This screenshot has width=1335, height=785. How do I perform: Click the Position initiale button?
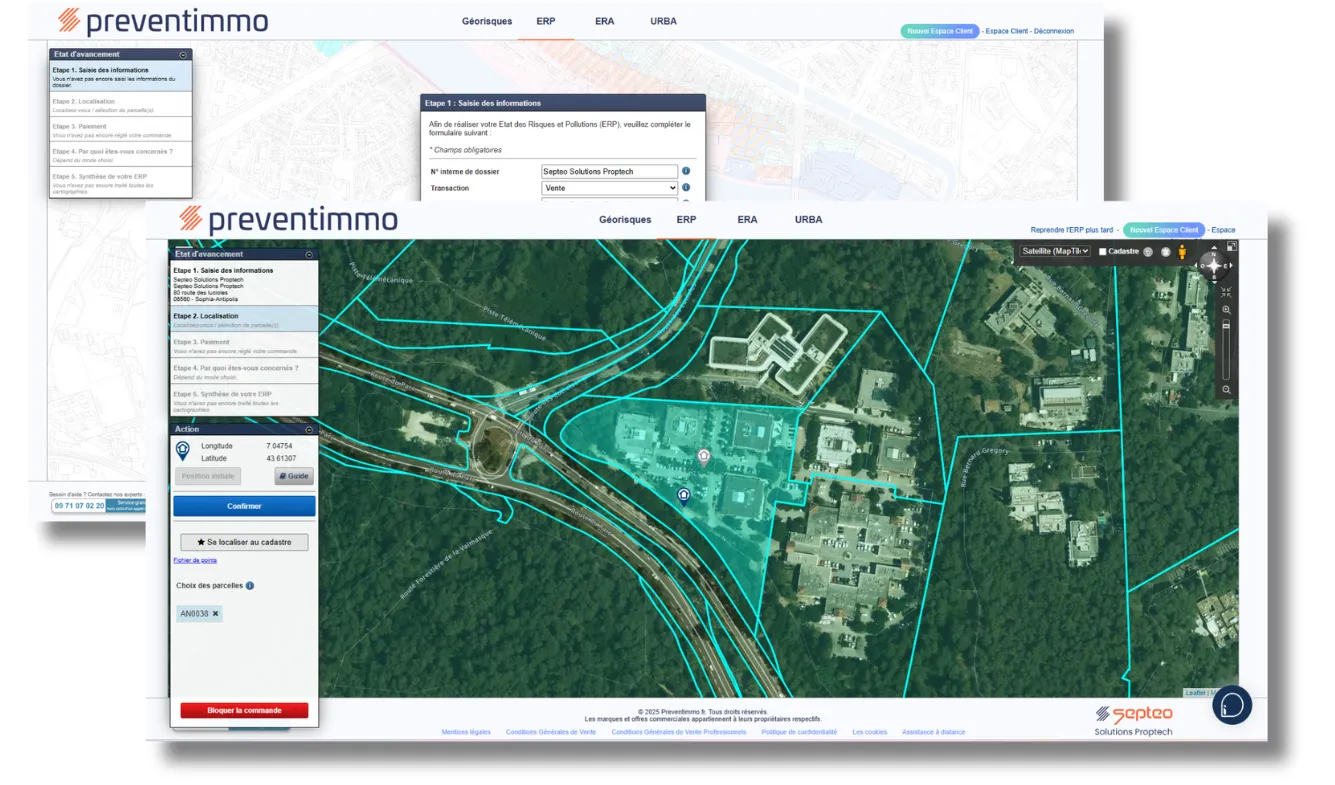tap(208, 476)
